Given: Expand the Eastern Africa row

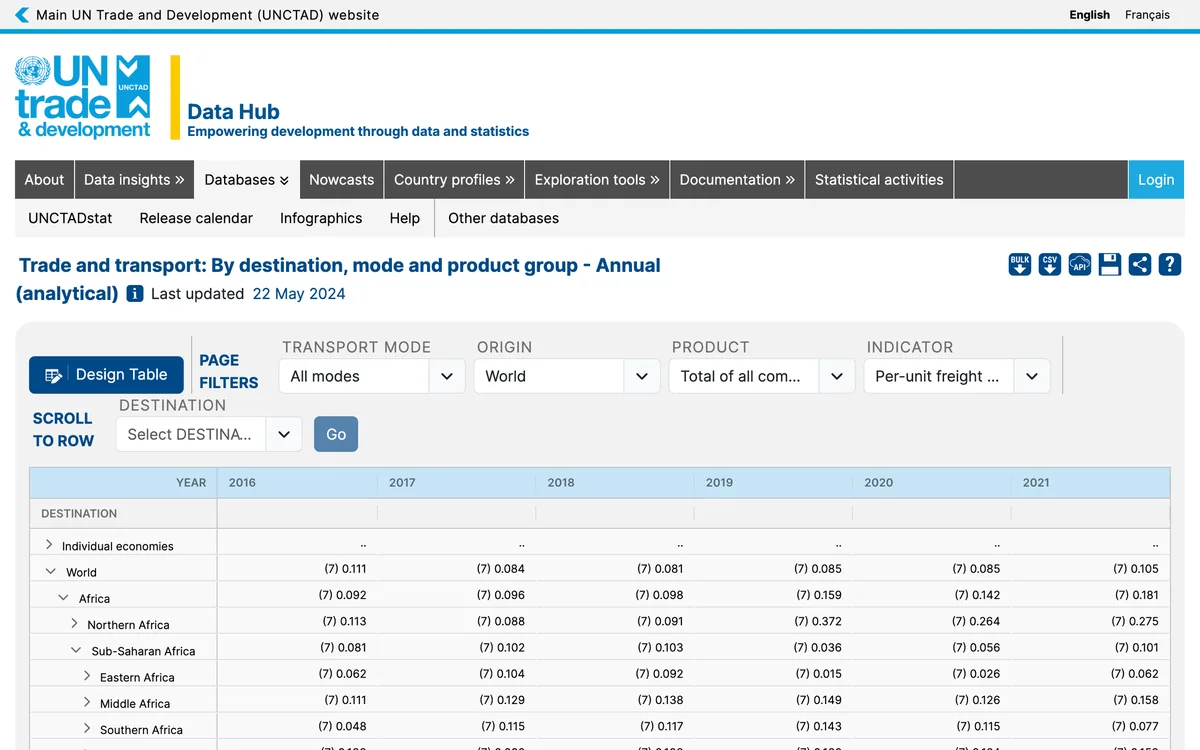Looking at the screenshot, I should (87, 676).
